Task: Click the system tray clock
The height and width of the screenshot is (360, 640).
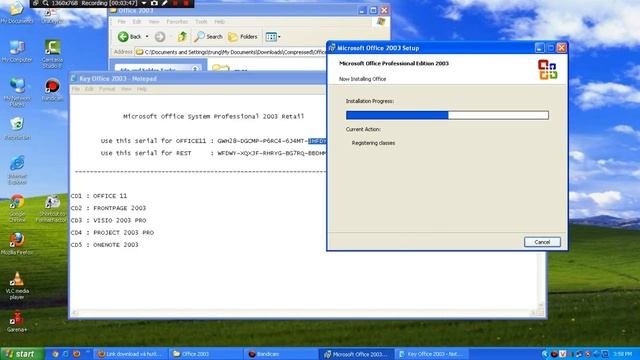Action: pyautogui.click(x=622, y=354)
